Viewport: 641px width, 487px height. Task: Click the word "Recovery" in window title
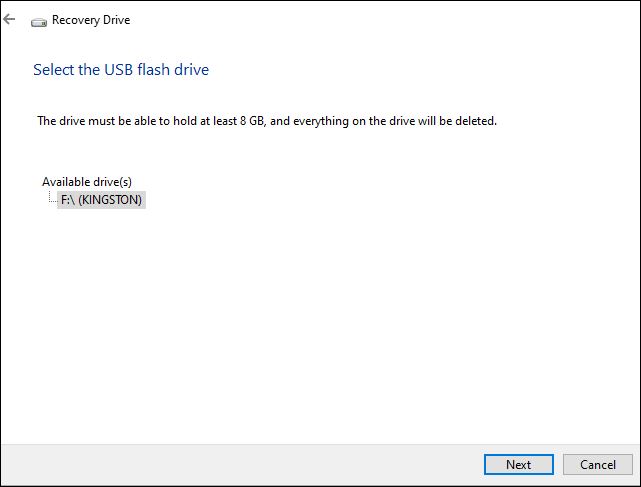click(74, 20)
